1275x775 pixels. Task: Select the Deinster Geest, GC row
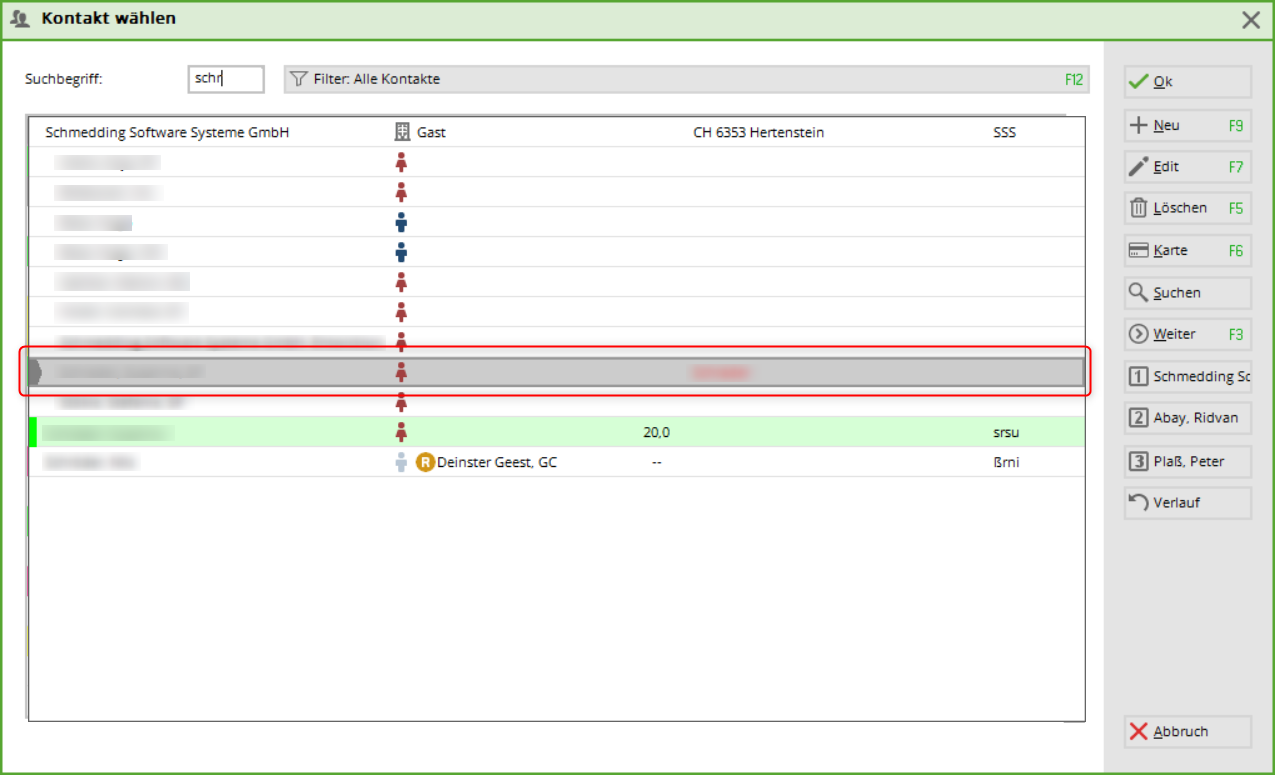click(x=496, y=462)
